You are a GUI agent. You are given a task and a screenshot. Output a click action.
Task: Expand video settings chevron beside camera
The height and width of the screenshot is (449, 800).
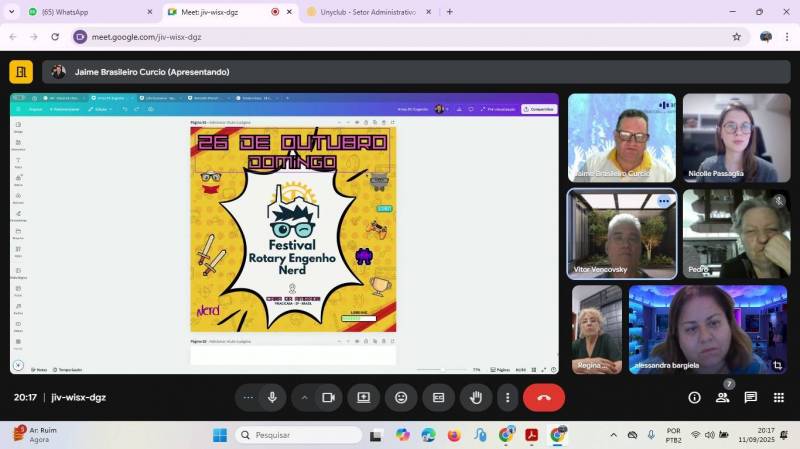(305, 397)
